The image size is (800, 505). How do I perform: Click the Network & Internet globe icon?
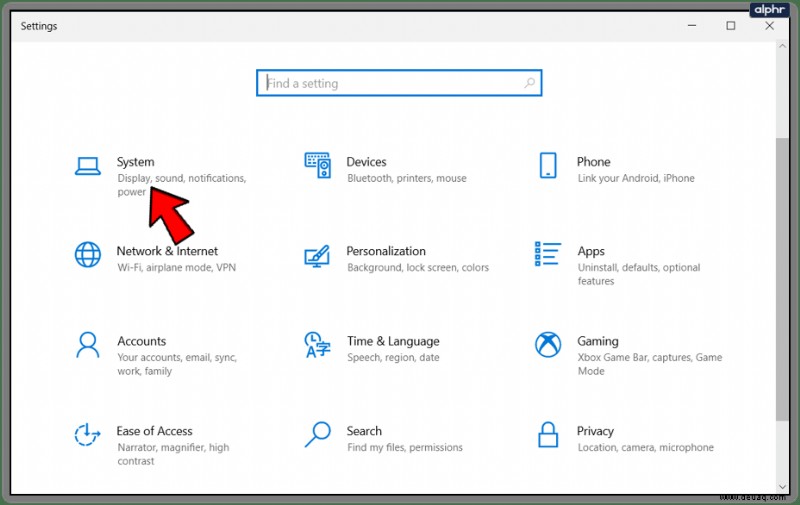88,255
